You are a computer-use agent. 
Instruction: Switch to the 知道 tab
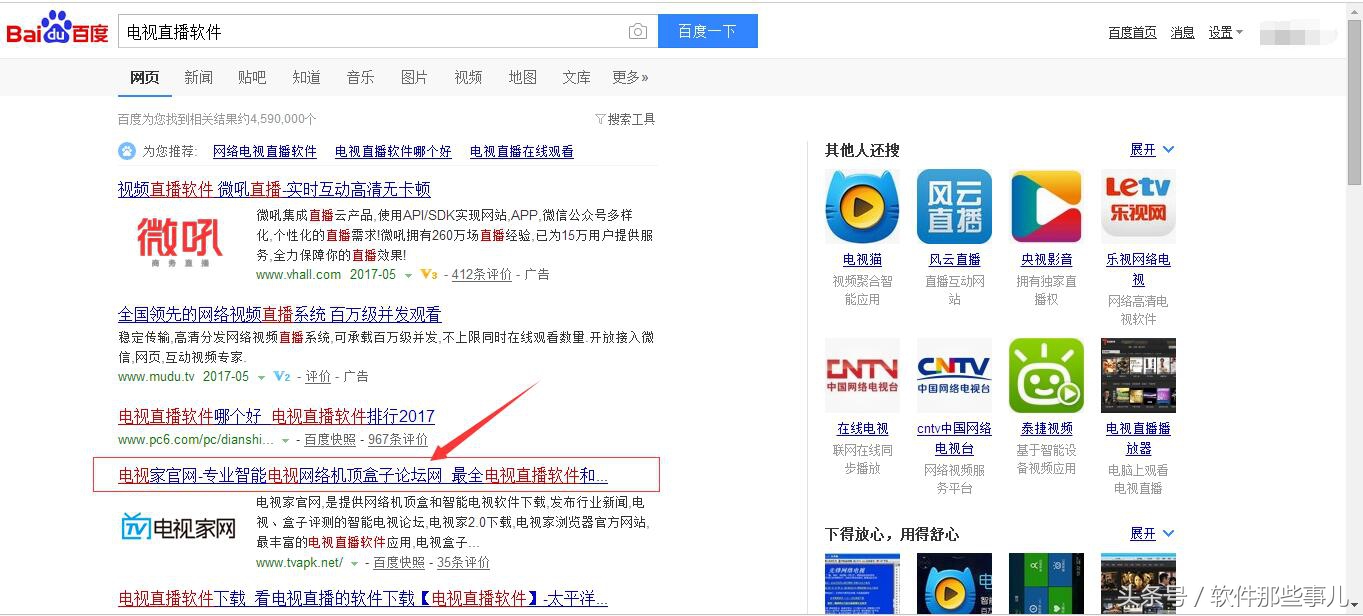pos(306,77)
